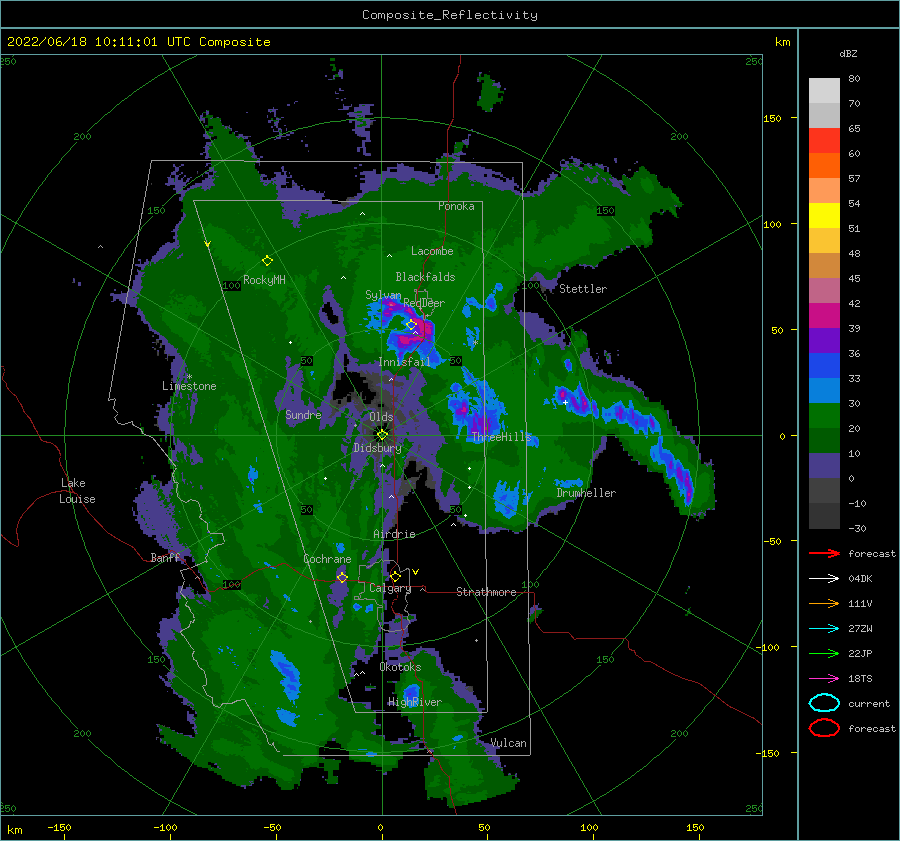Click the 36 dBZ purple color swatch
Screen dimensions: 900x841
tap(824, 341)
